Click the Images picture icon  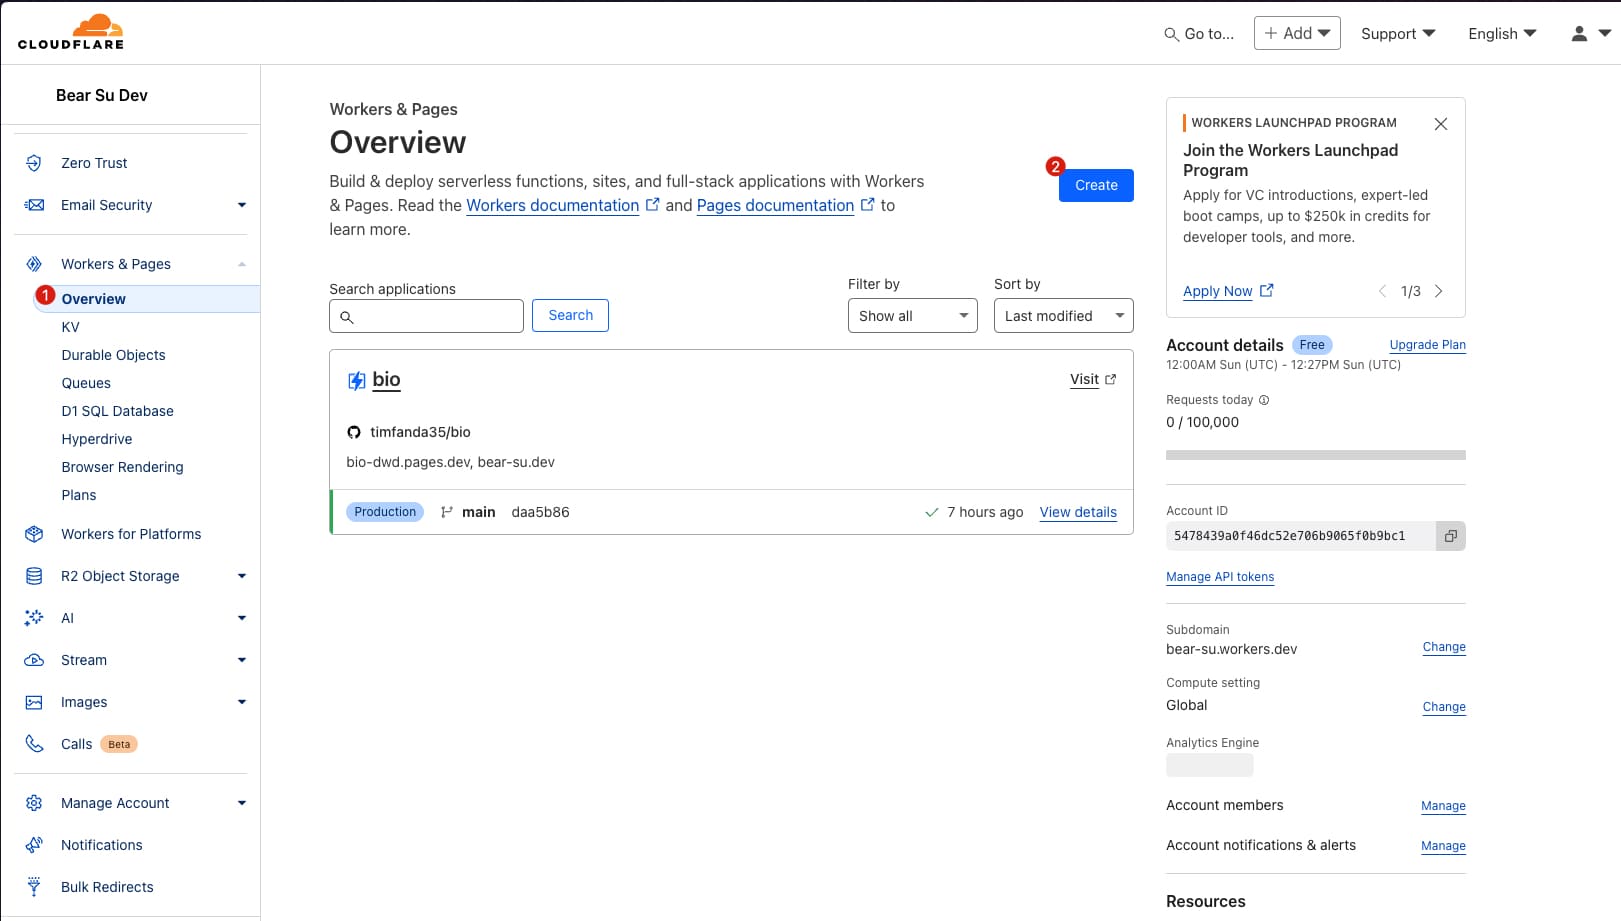[x=34, y=702]
